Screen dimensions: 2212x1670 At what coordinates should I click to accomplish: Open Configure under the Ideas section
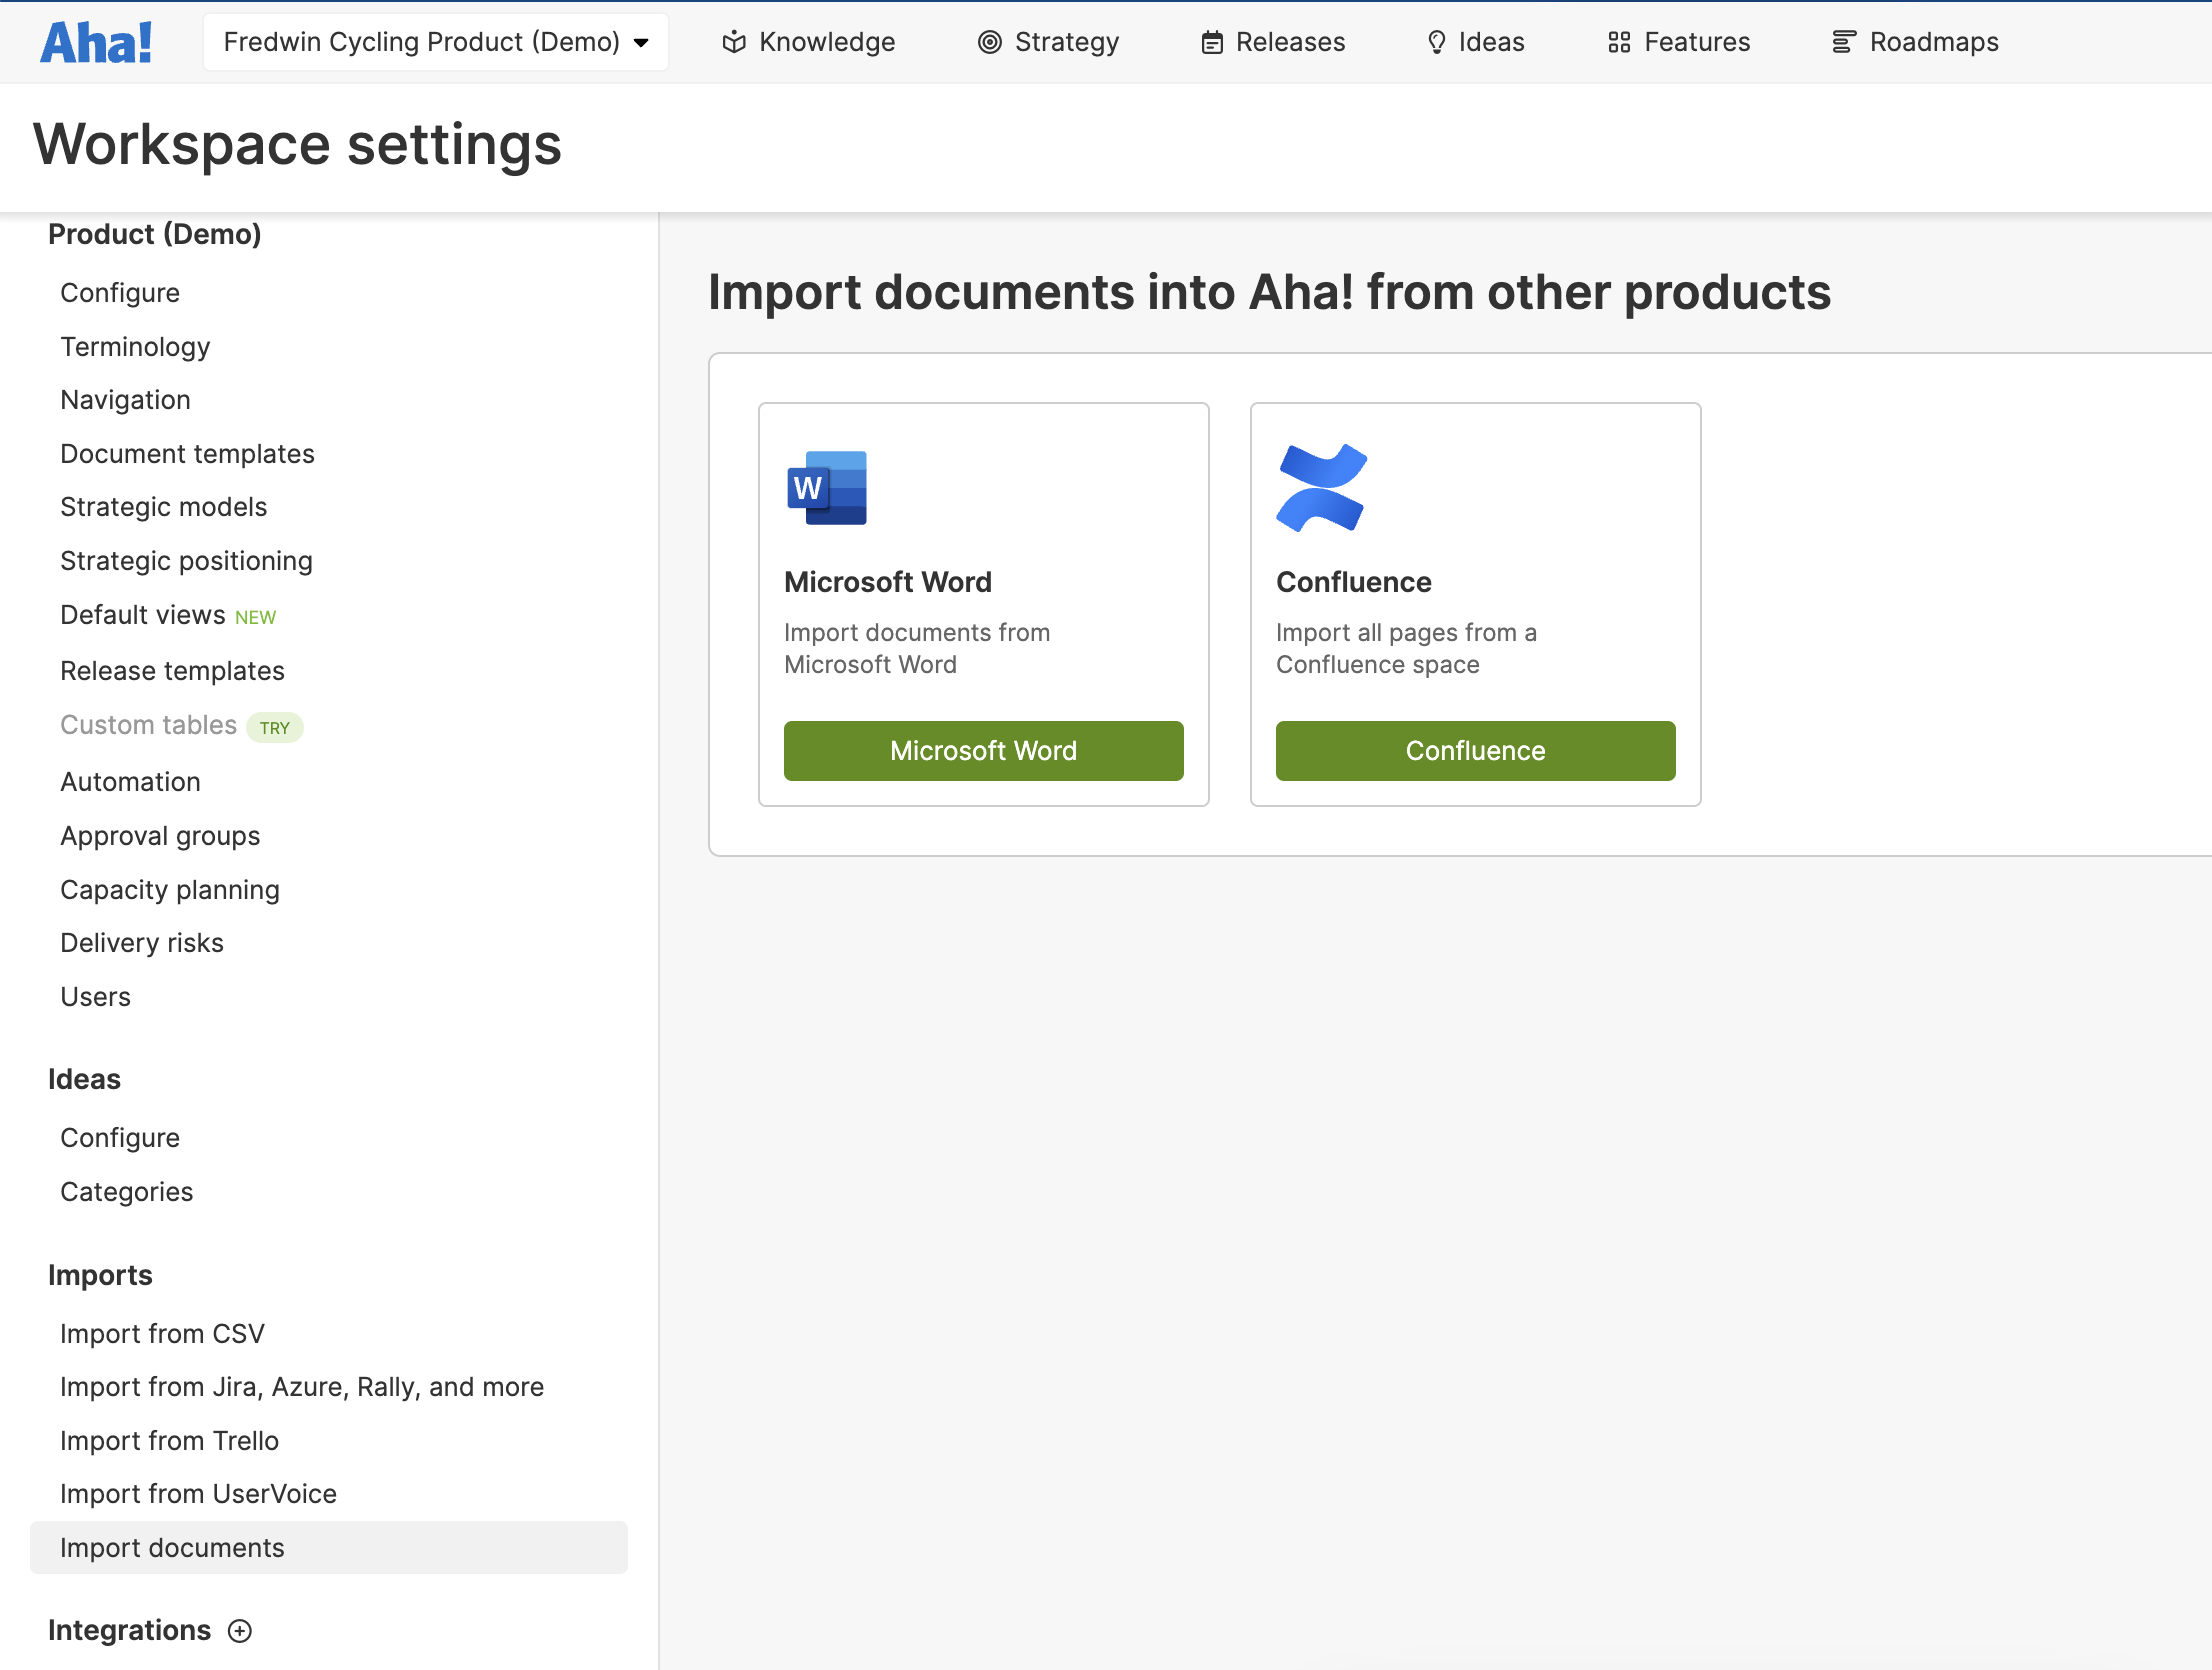coord(120,1138)
